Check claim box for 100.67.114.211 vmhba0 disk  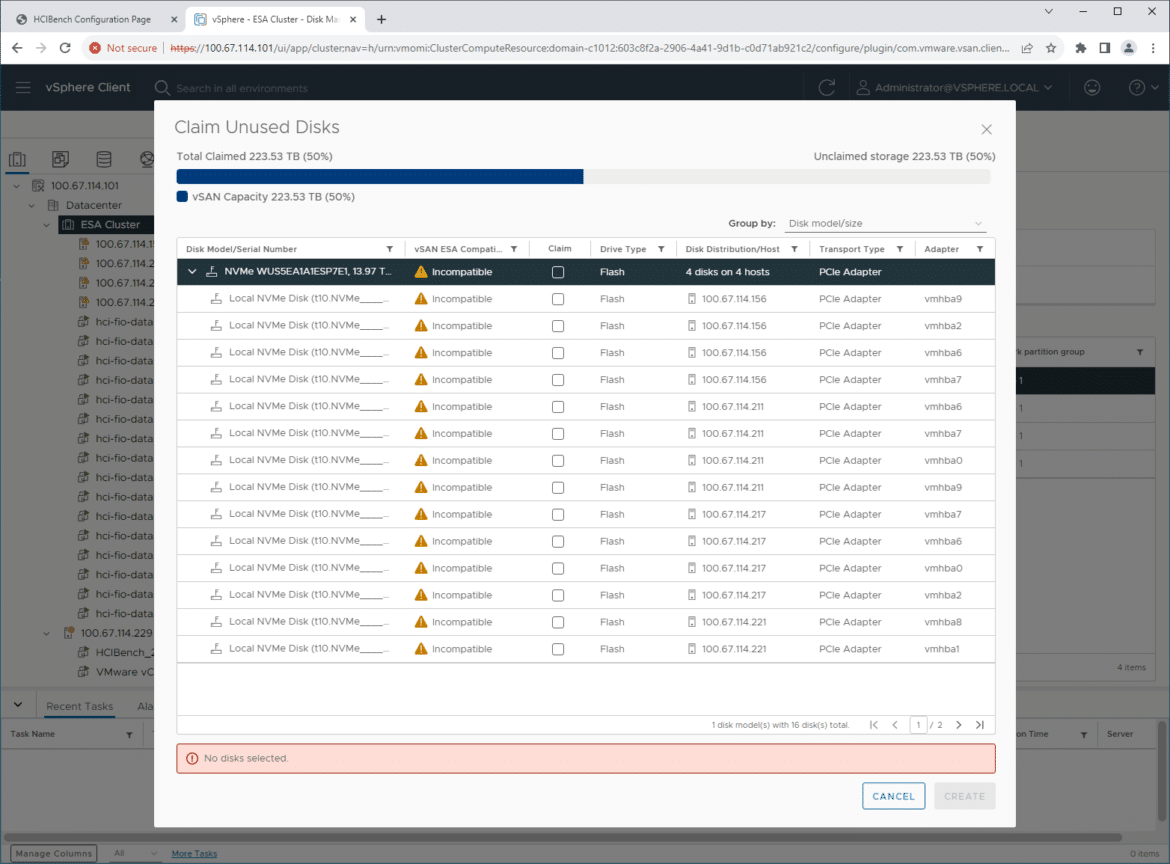coord(557,461)
